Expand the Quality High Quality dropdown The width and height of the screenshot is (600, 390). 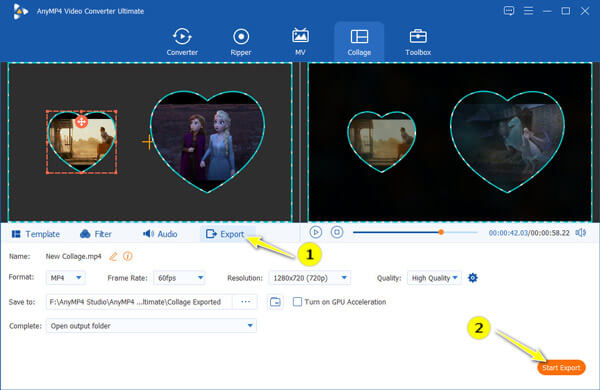coord(434,278)
